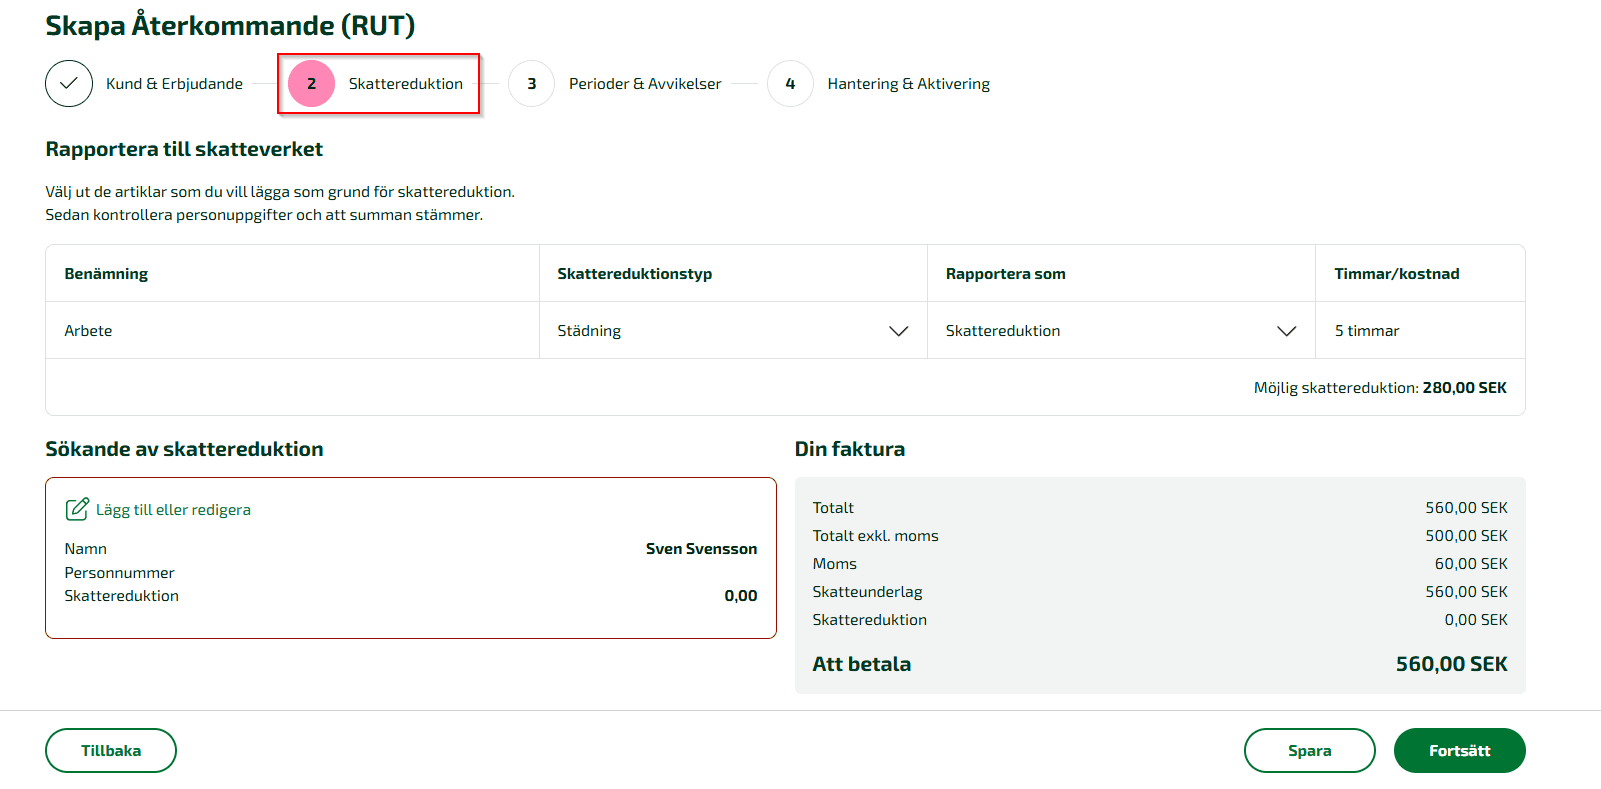Click the Totalt 560,00 SEK value
This screenshot has width=1601, height=789.
(1466, 508)
